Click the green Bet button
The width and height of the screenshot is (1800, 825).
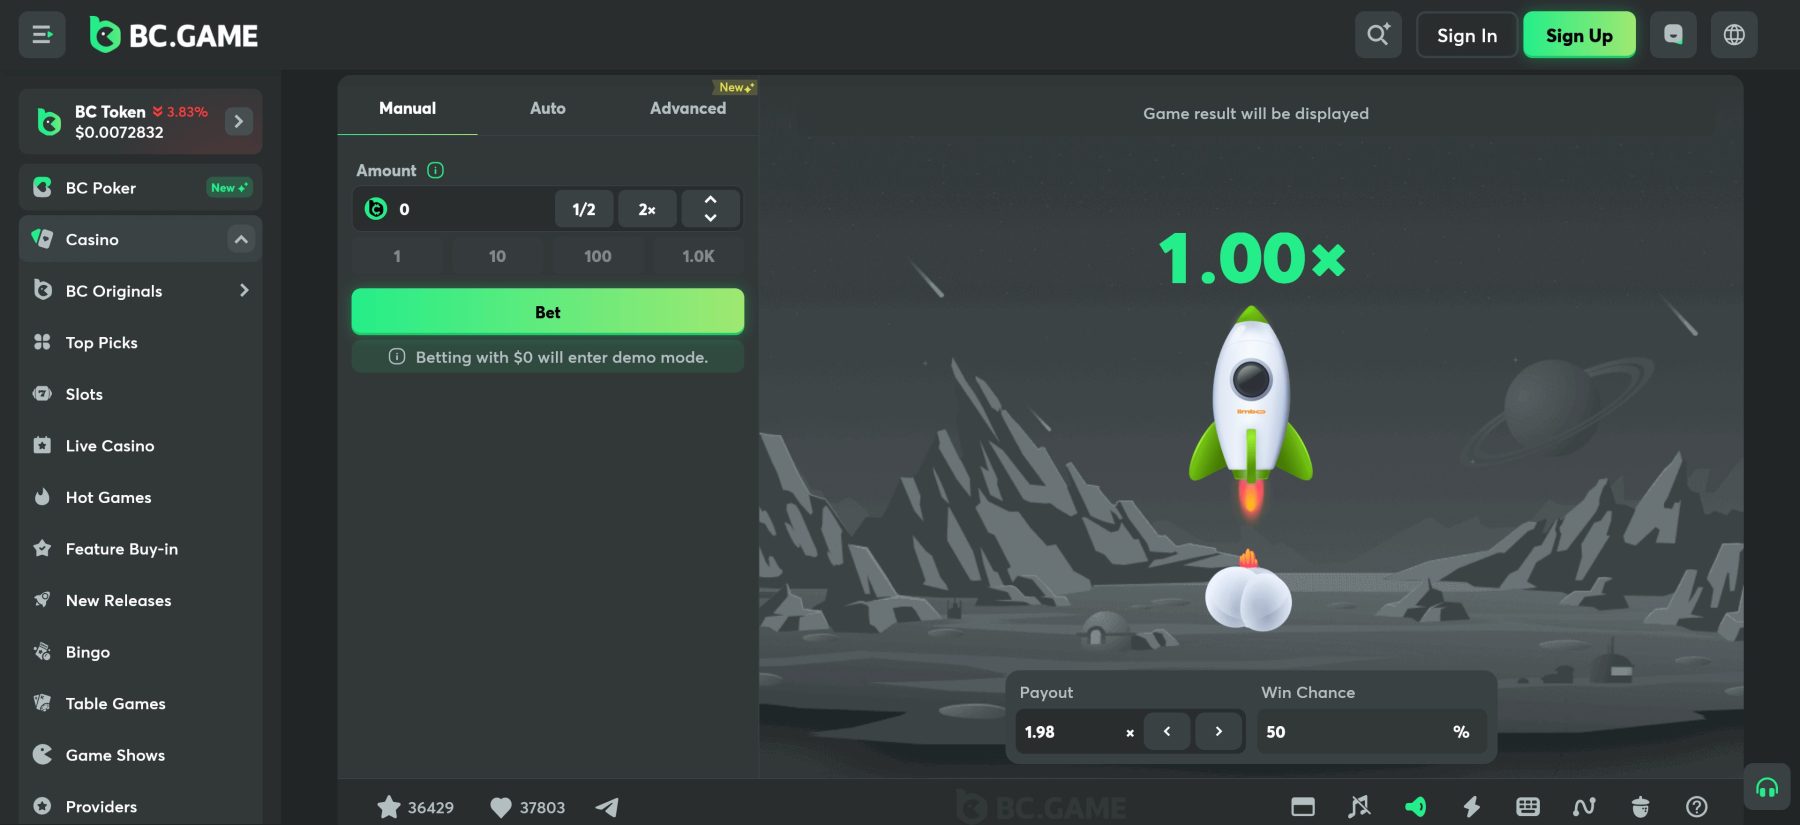coord(547,312)
